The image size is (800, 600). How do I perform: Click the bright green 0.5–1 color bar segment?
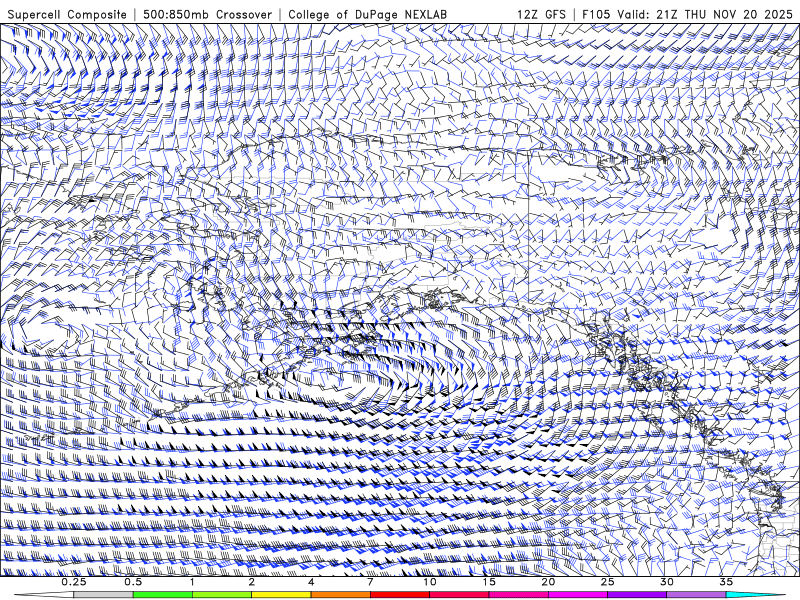(163, 595)
